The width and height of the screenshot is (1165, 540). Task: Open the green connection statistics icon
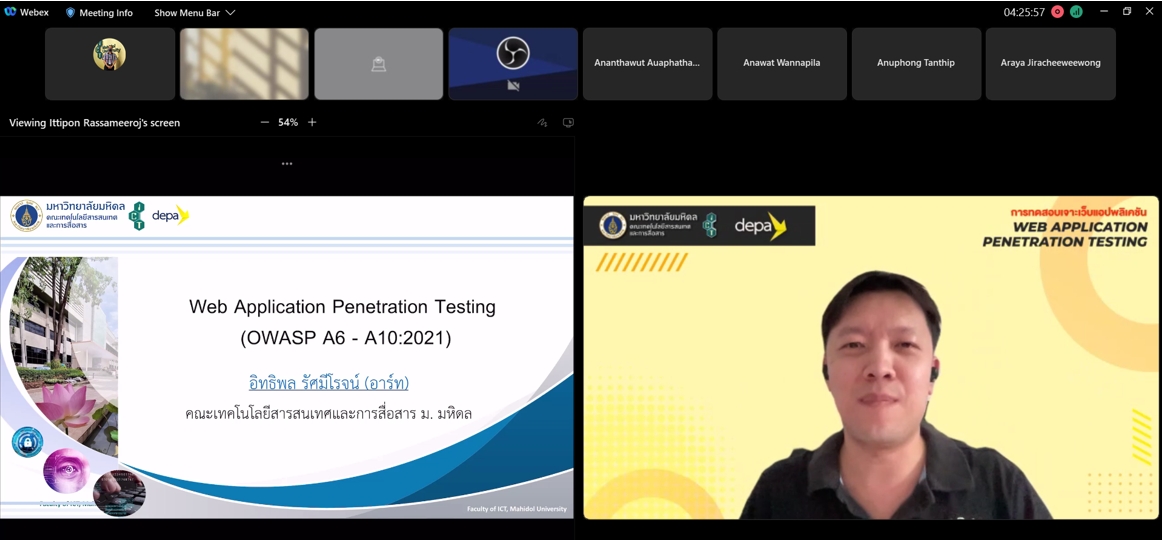1076,12
